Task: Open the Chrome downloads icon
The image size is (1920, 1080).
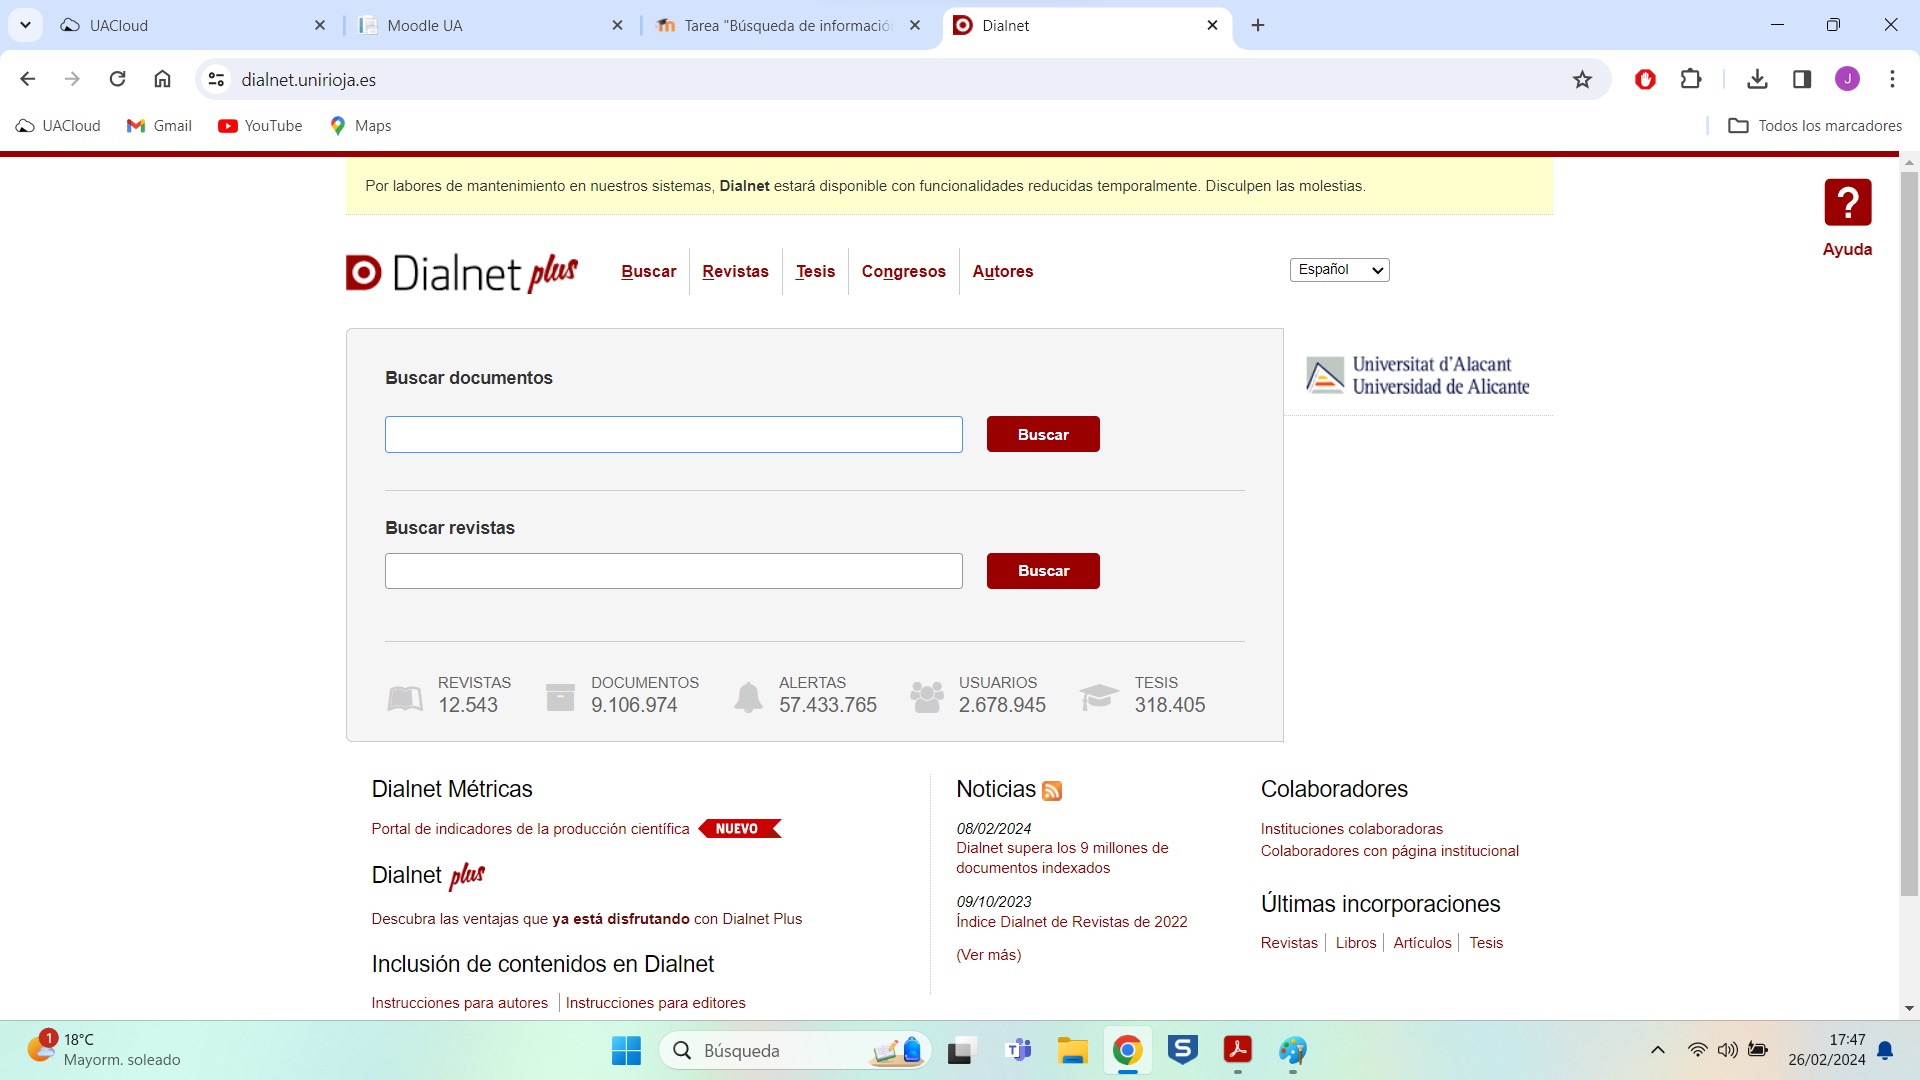Action: point(1757,79)
